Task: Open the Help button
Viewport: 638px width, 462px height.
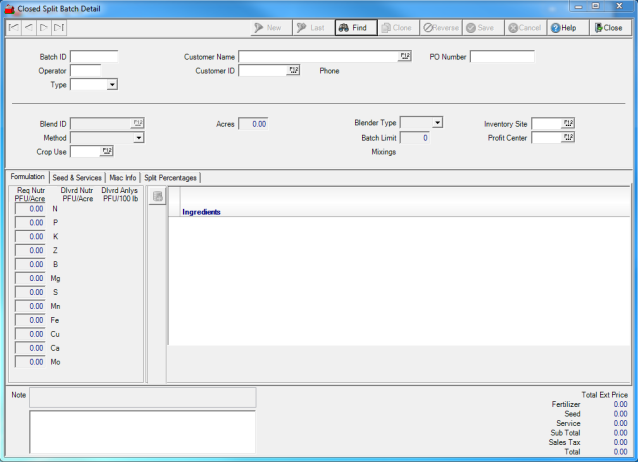Action: tap(563, 28)
